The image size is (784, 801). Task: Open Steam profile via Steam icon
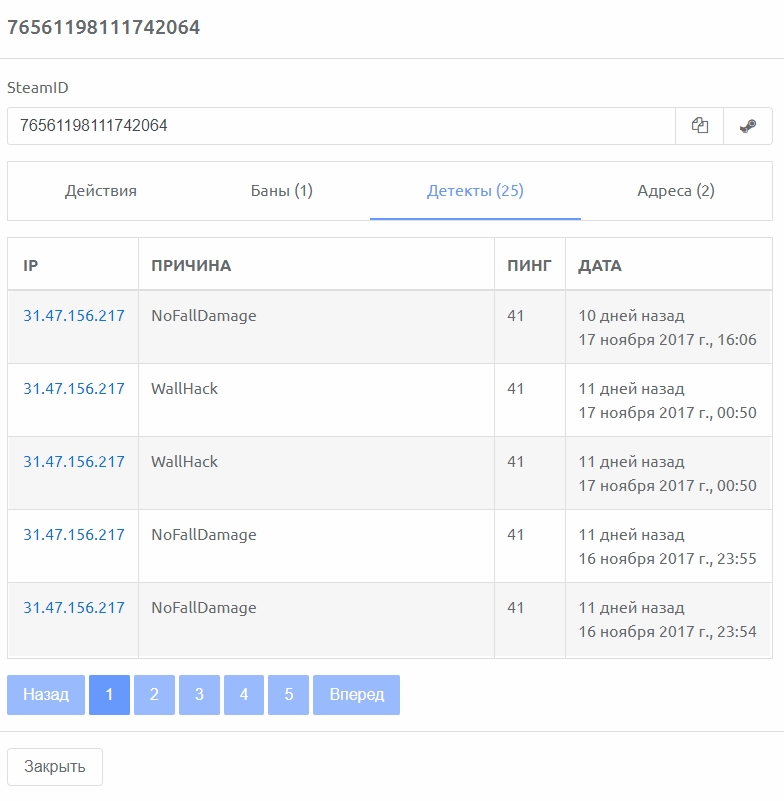click(748, 126)
